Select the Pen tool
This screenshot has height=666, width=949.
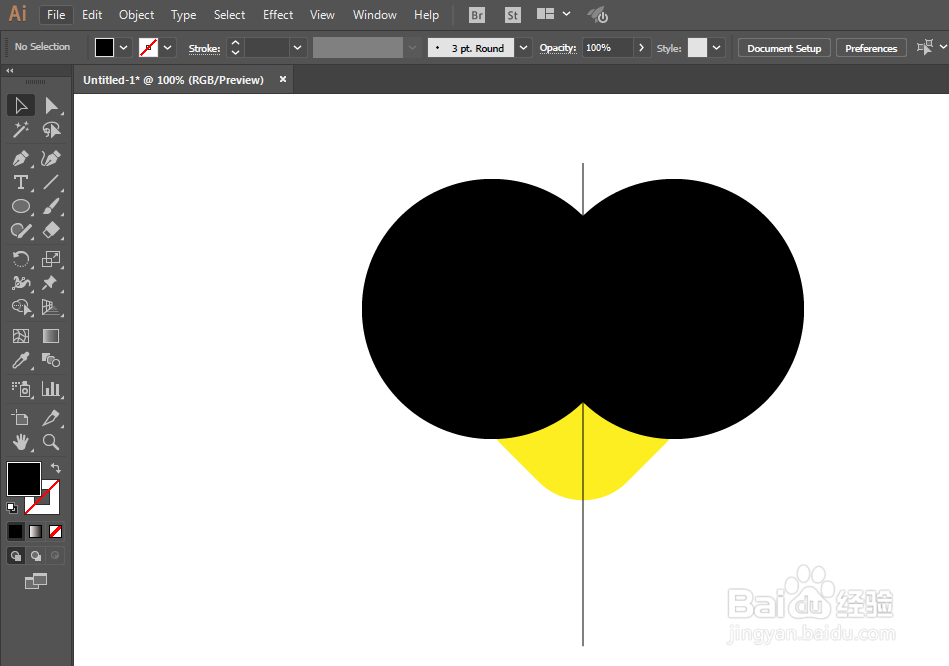pos(21,159)
